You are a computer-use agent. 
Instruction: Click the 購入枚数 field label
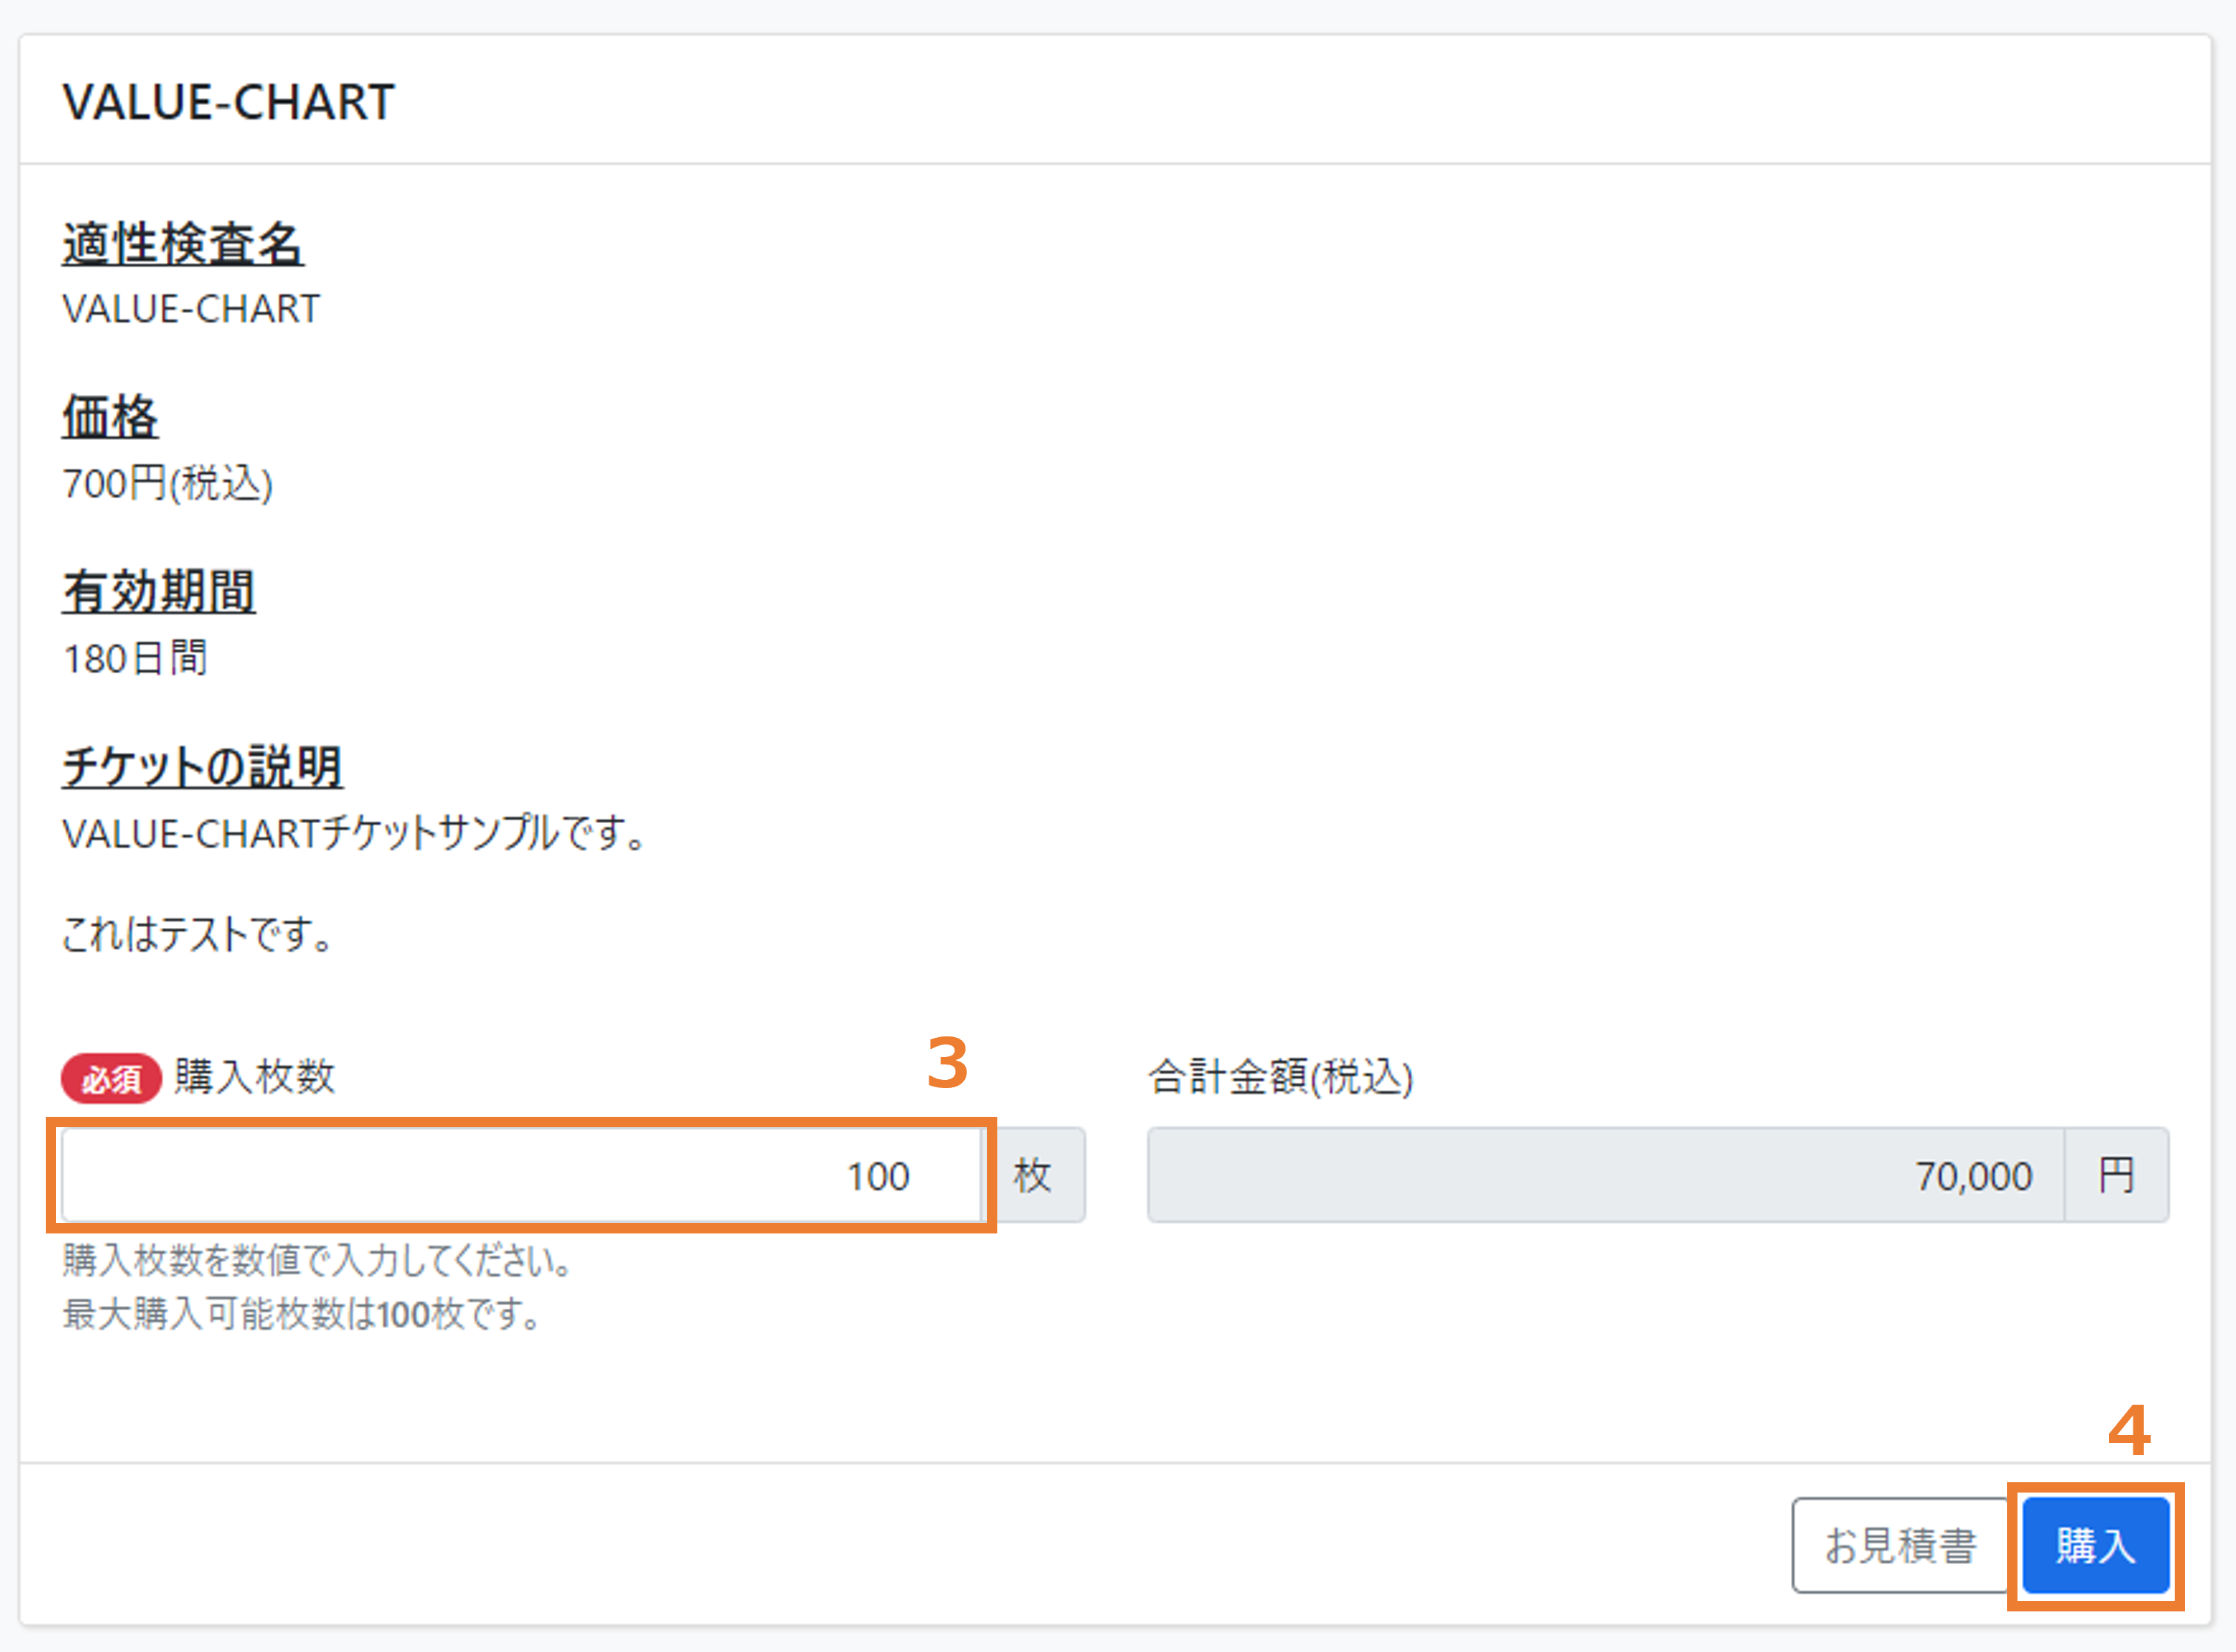[255, 1077]
